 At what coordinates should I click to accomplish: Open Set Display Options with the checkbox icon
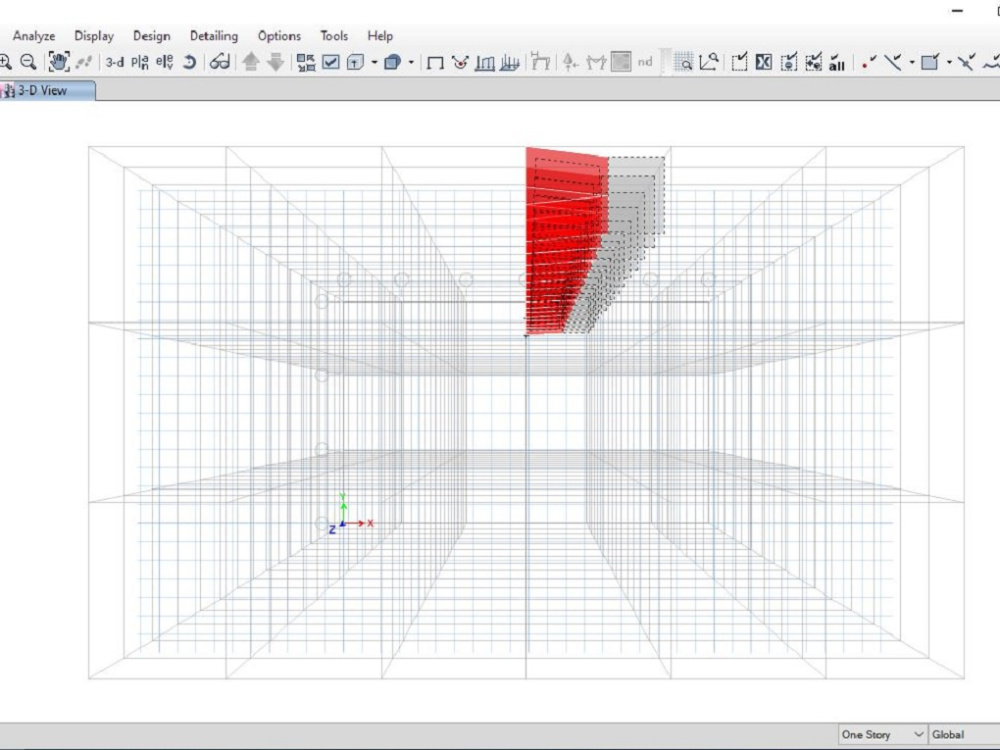coord(329,62)
